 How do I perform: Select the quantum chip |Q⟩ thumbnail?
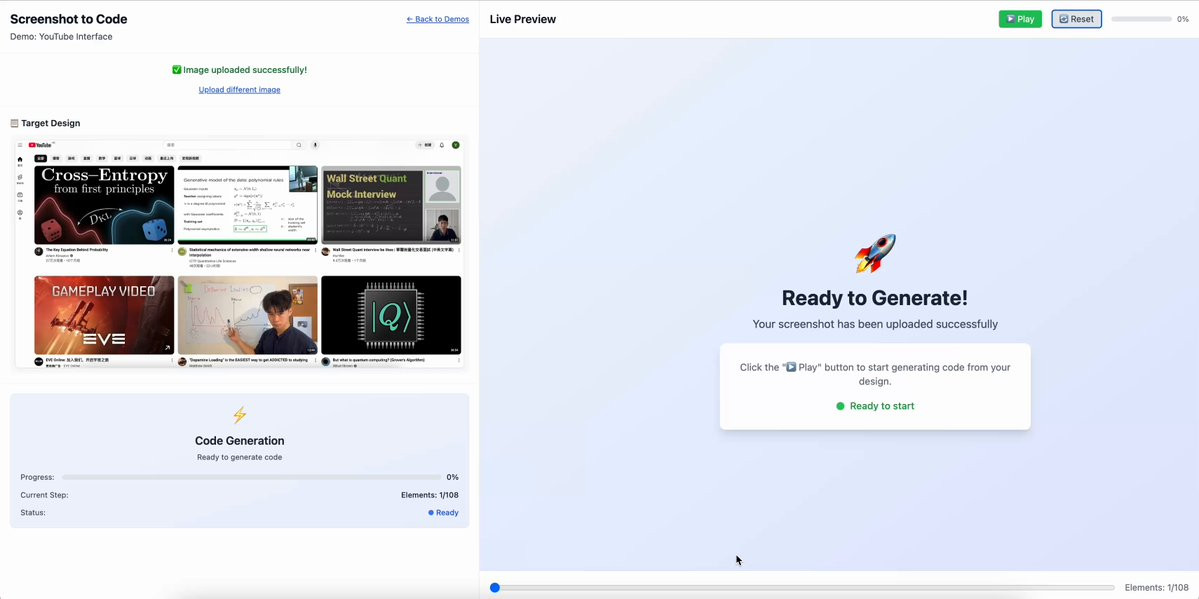(391, 315)
